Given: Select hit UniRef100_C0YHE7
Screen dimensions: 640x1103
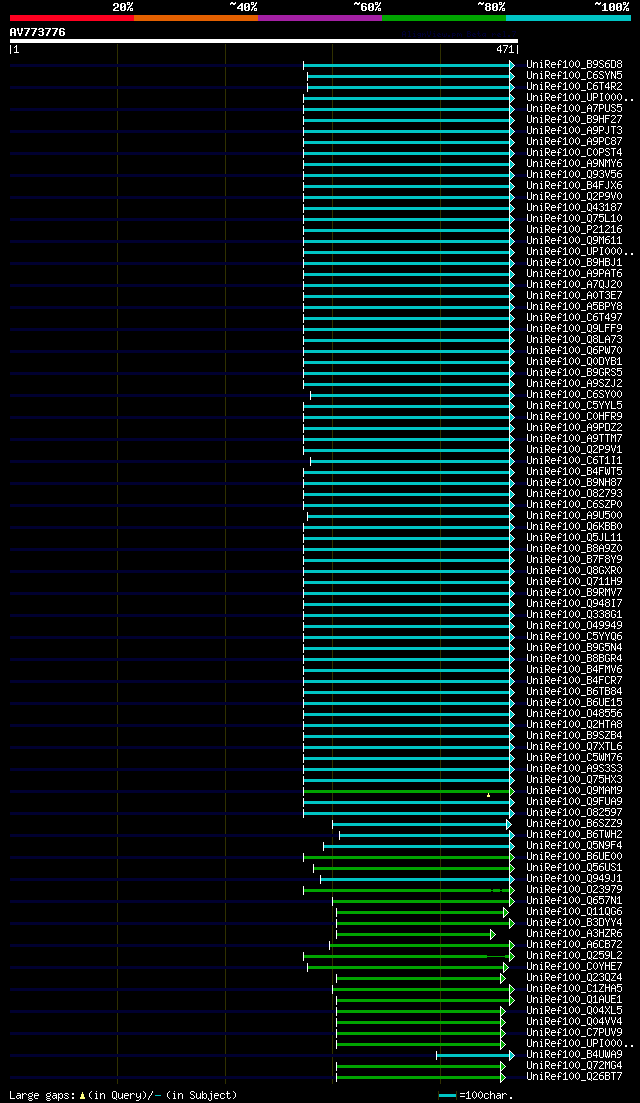Looking at the screenshot, I should pos(574,967).
